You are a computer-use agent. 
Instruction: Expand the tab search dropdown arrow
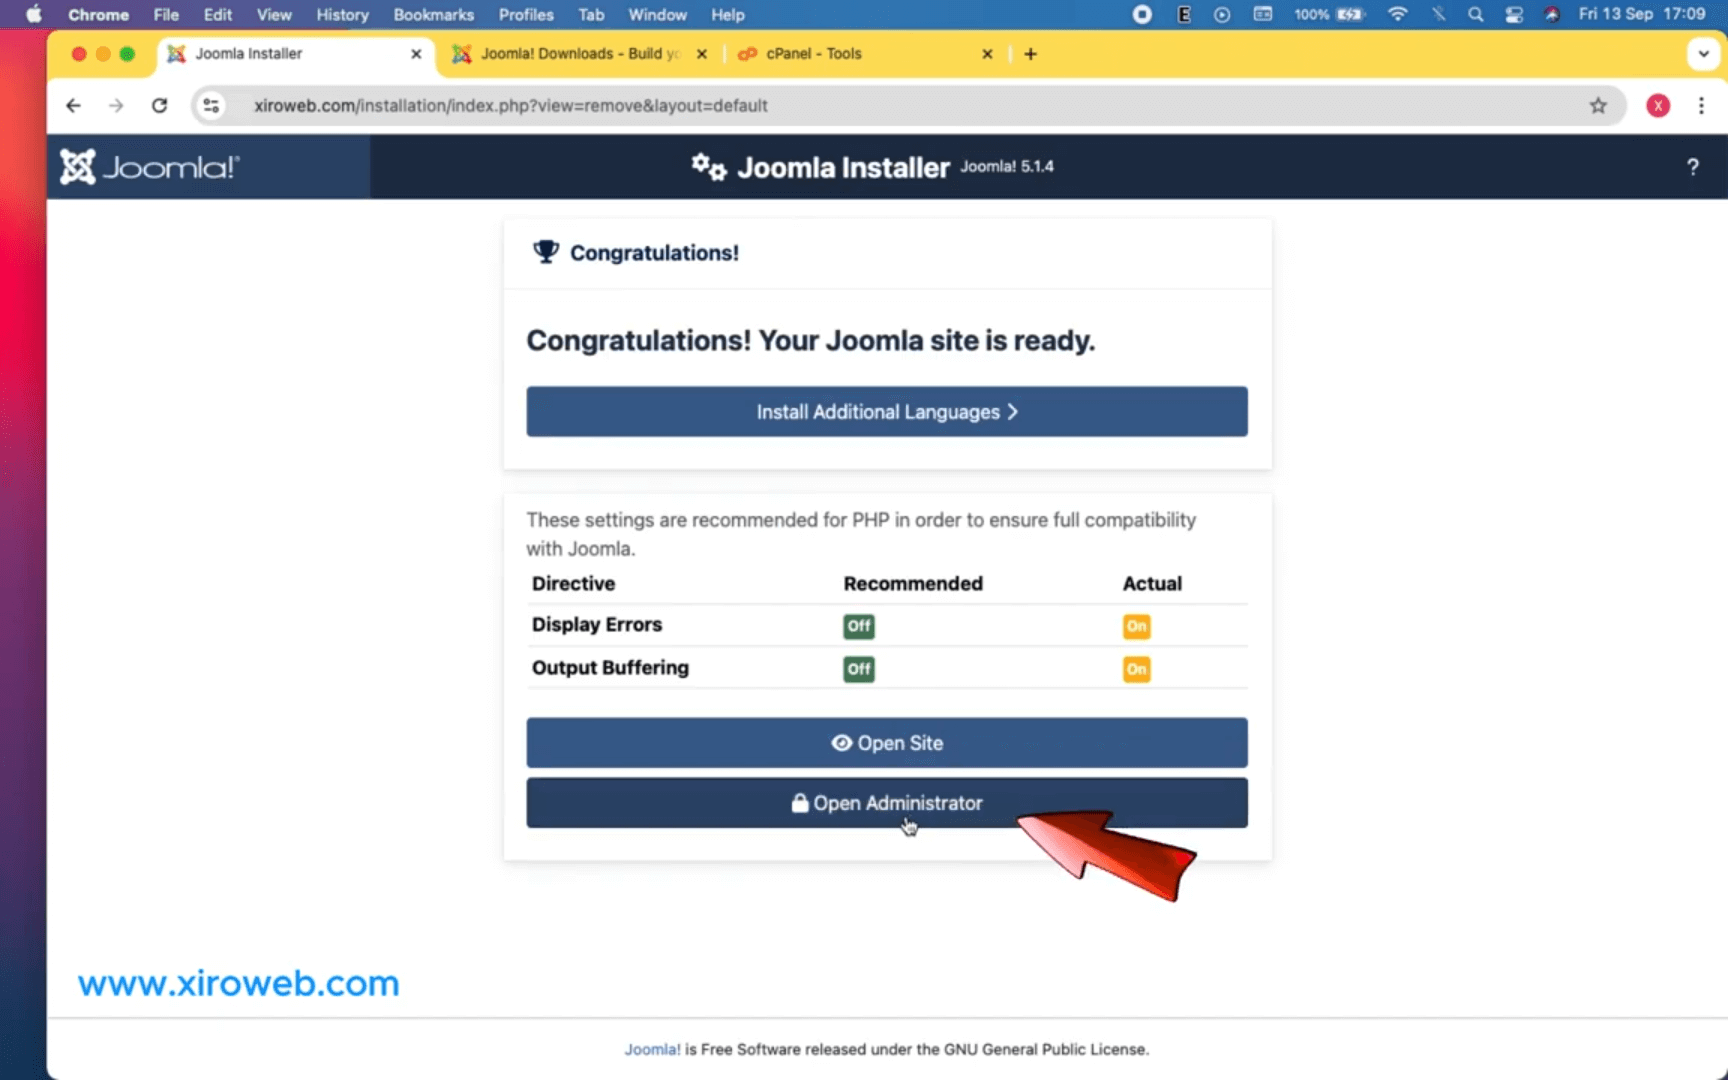tap(1703, 54)
